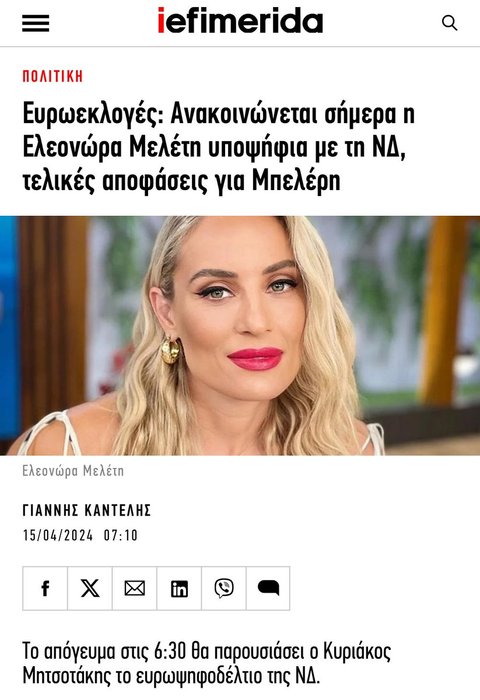Share the article on LinkedIn

point(179,588)
